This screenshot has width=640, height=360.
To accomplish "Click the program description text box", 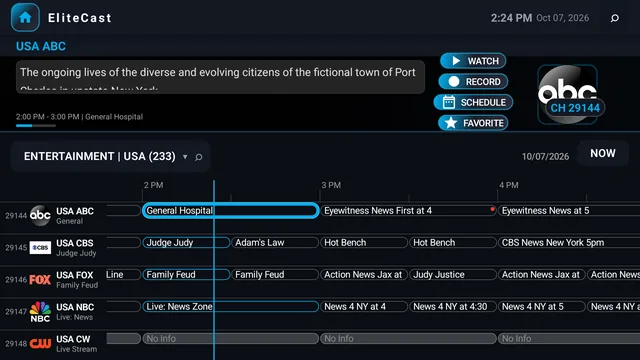I will 220,77.
